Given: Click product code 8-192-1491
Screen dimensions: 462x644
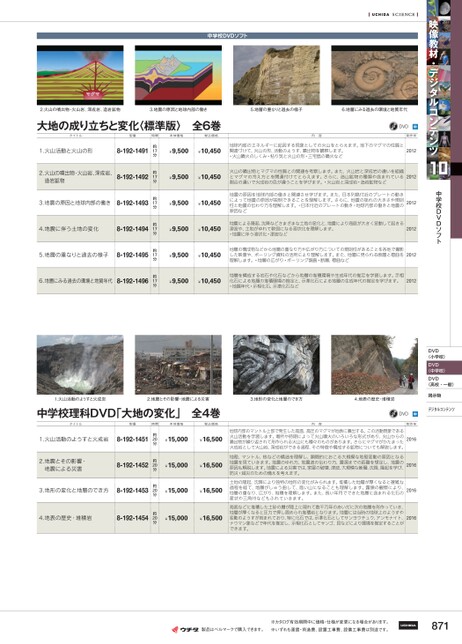Looking at the screenshot, I should [132, 151].
